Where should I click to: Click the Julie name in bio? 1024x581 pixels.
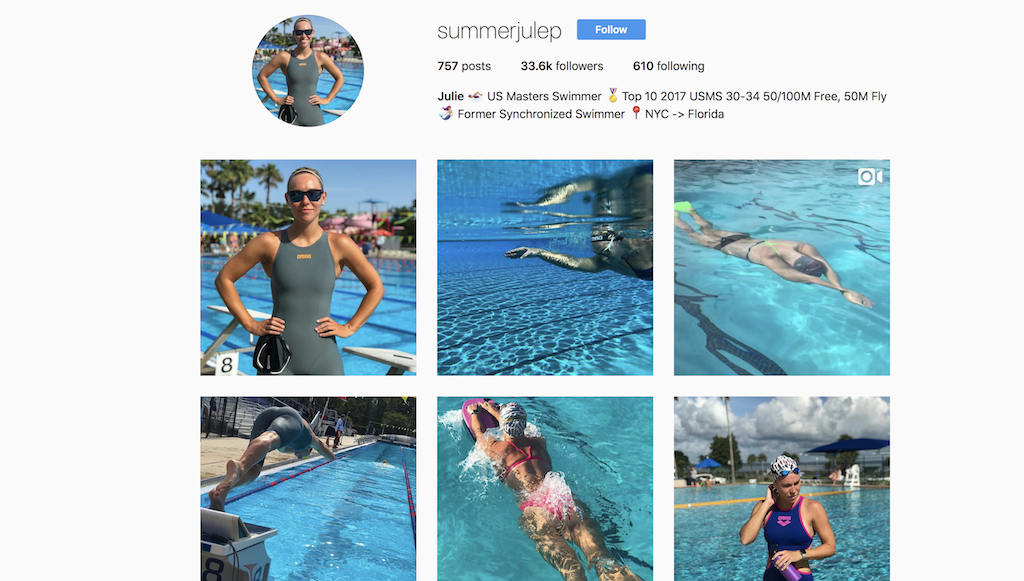click(x=451, y=96)
